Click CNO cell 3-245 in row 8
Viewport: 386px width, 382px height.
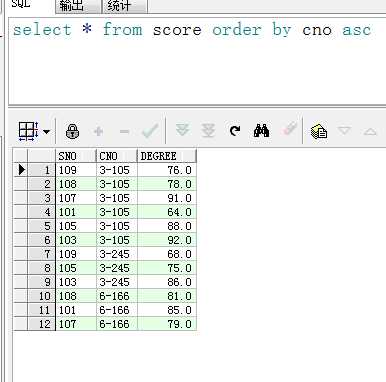tap(117, 268)
